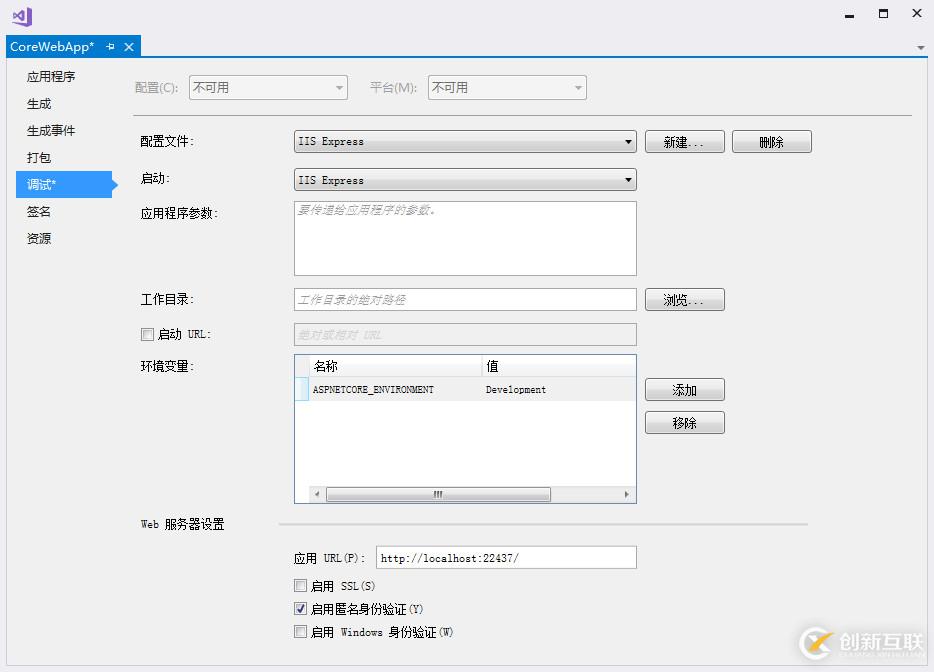This screenshot has height=672, width=934.
Task: Go to the 资源 page
Action: click(x=38, y=238)
